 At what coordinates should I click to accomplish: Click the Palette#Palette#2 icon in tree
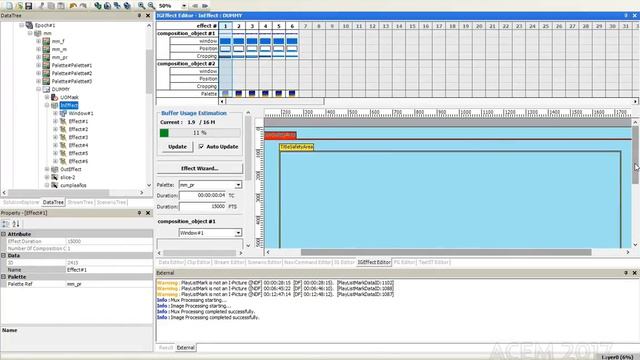(46, 73)
